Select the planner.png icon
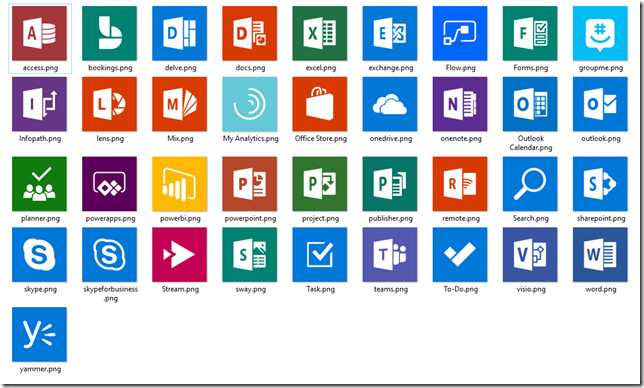The image size is (644, 388). [39, 184]
